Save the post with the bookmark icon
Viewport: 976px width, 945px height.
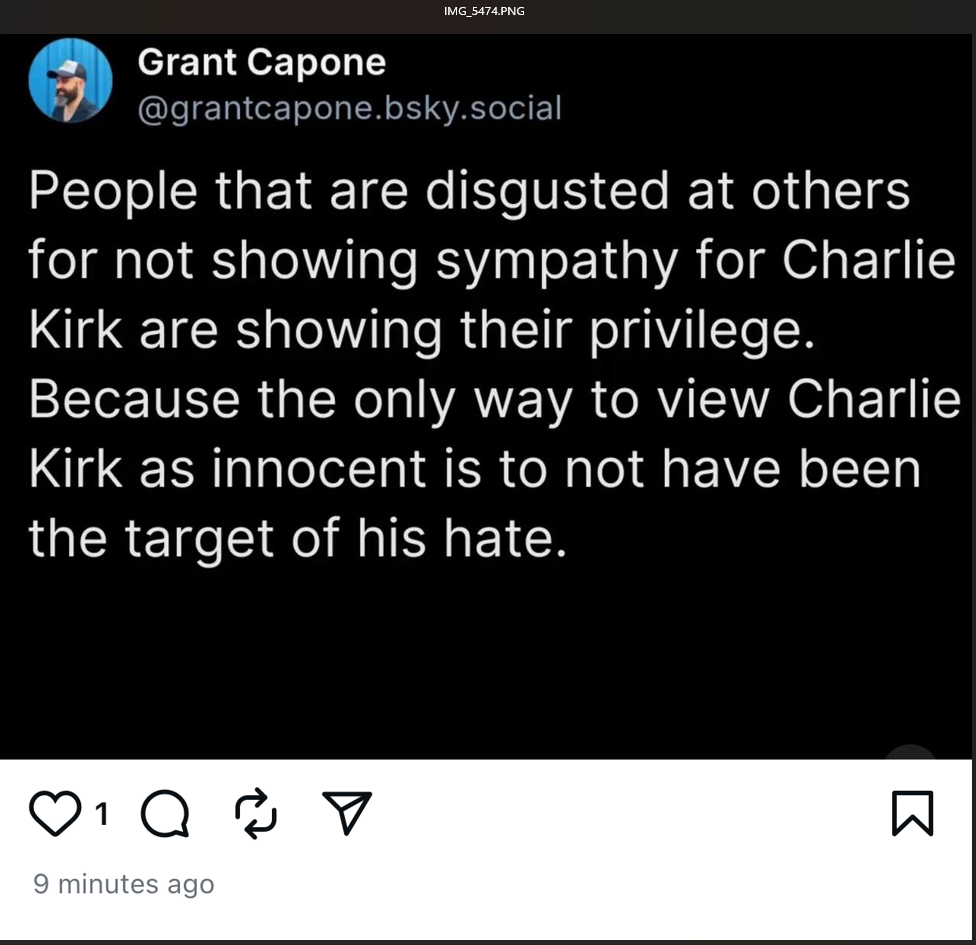[912, 813]
